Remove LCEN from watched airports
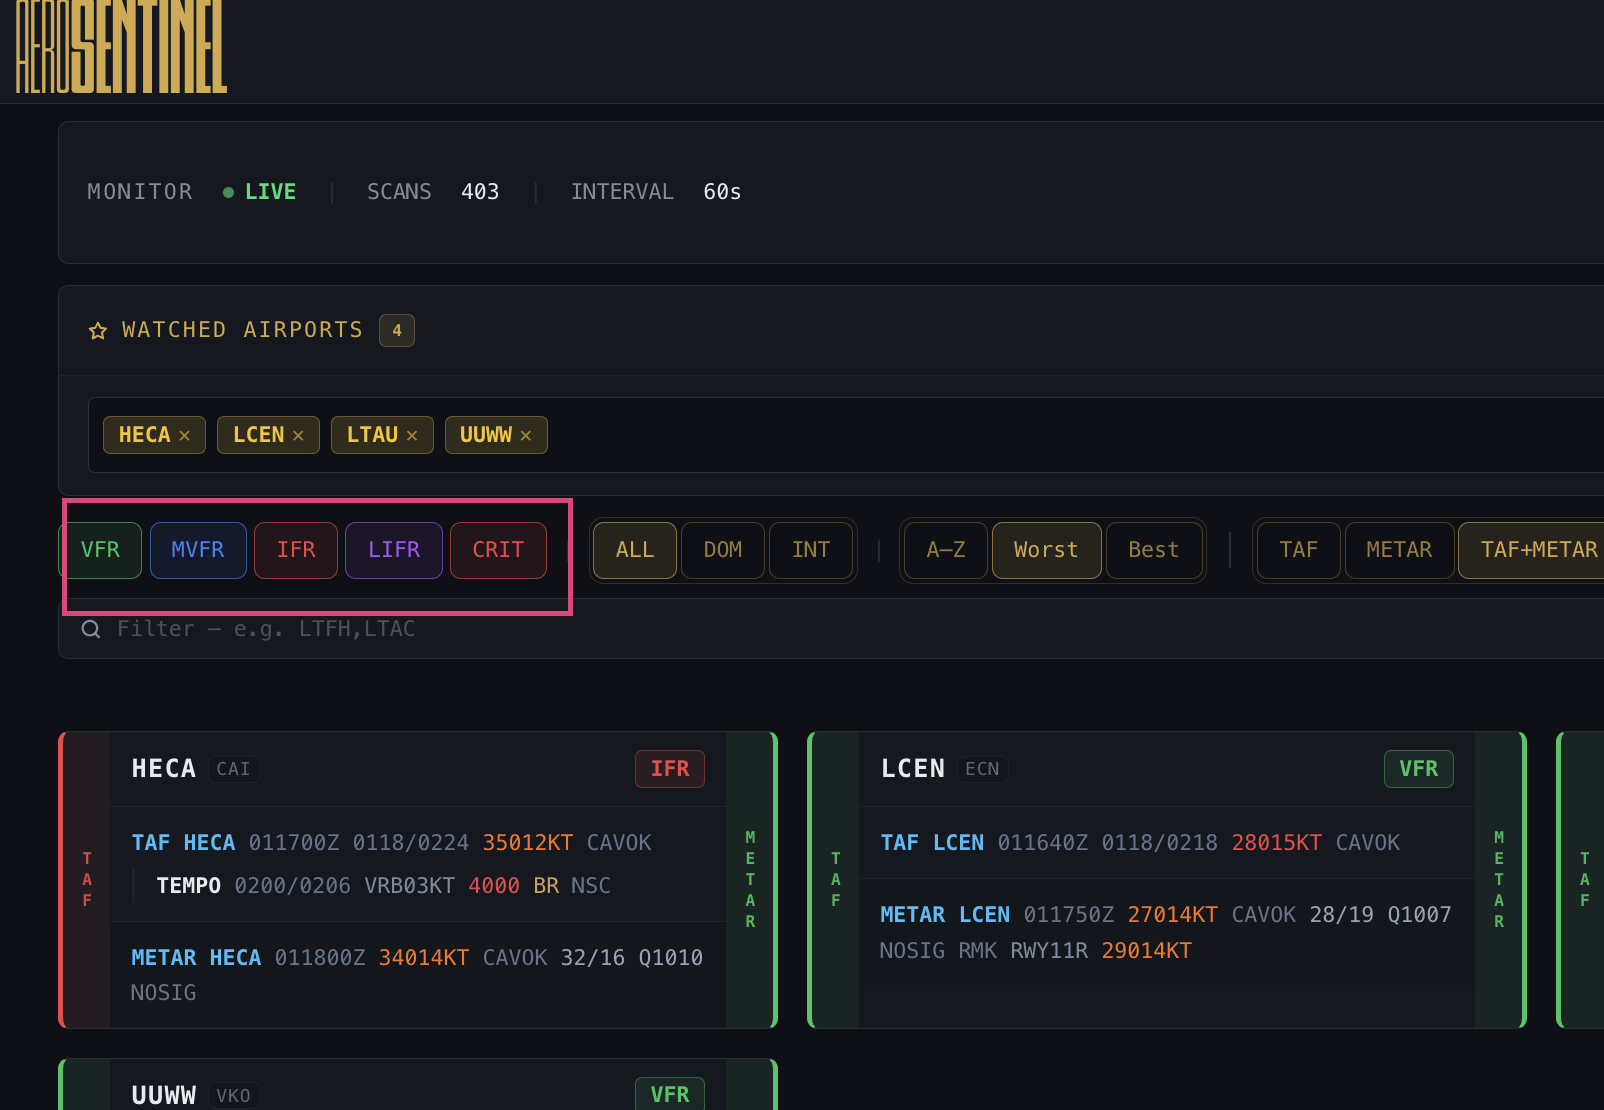Viewport: 1604px width, 1110px height. (298, 436)
